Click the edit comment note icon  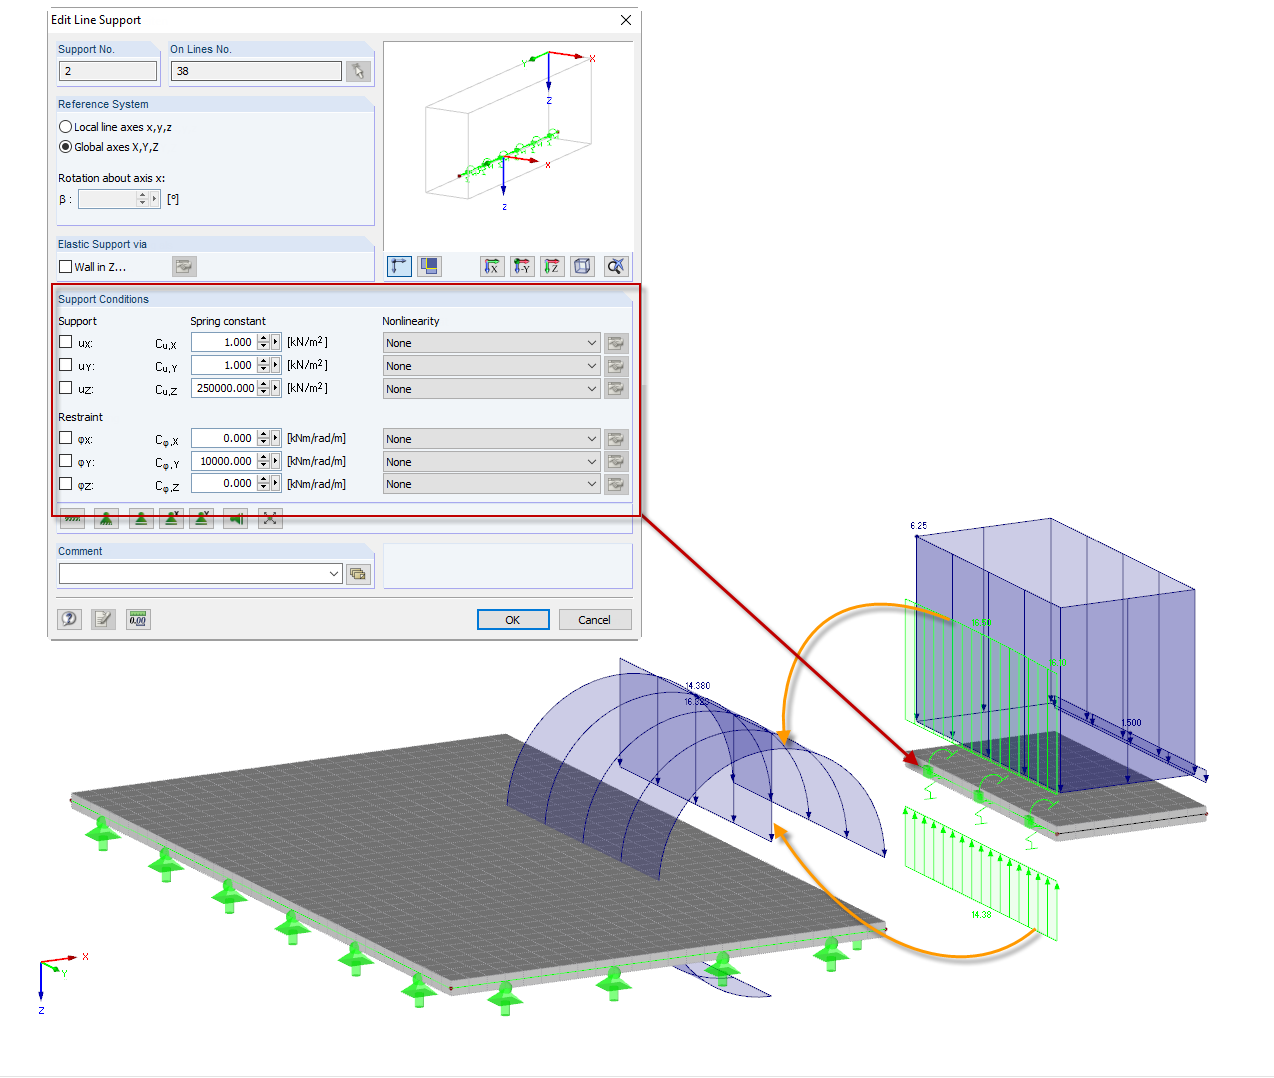(x=103, y=619)
